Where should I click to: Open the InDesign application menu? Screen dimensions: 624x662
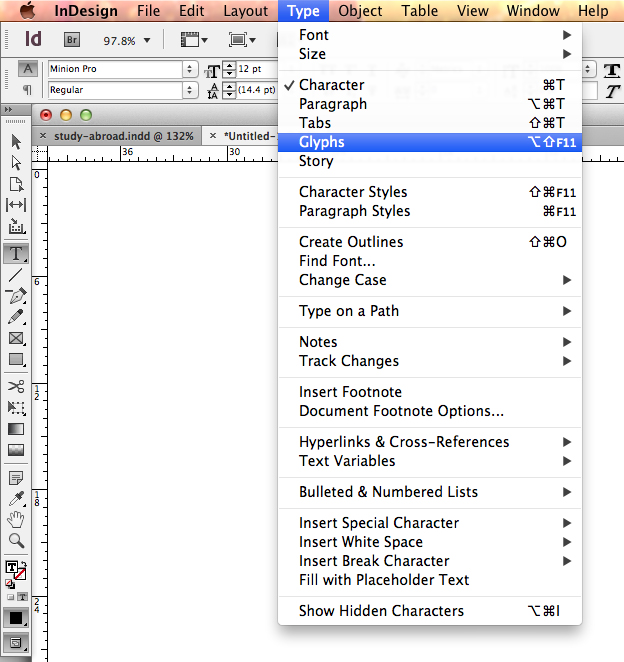[86, 11]
